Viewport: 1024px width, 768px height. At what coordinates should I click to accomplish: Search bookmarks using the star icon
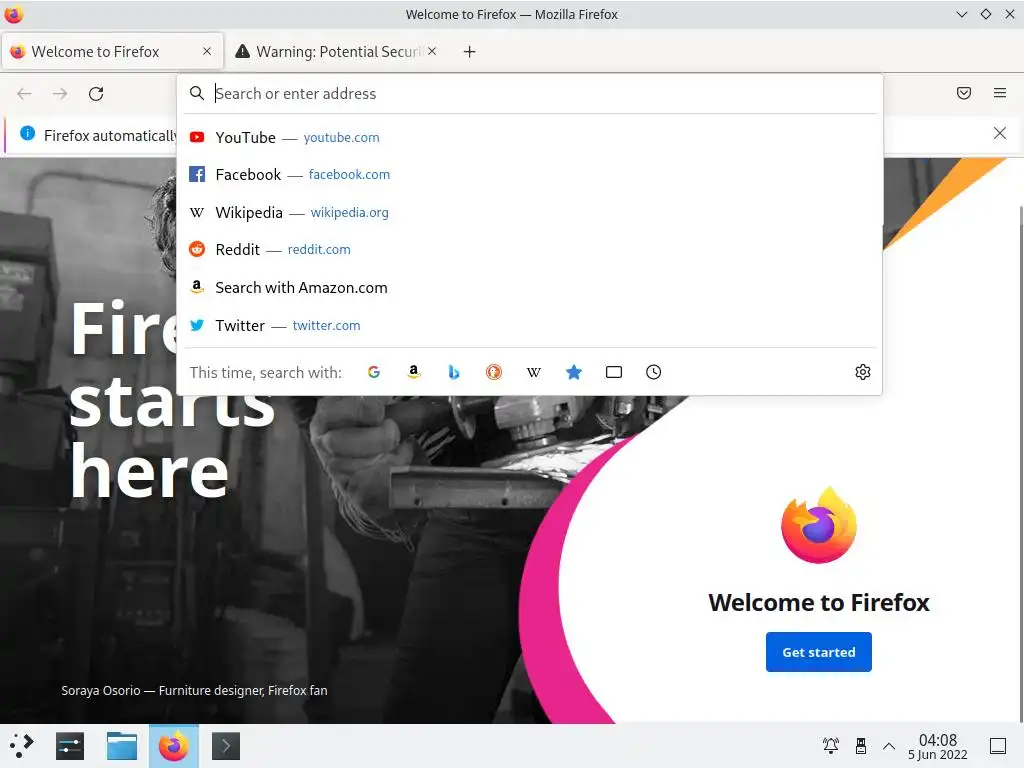pyautogui.click(x=573, y=372)
